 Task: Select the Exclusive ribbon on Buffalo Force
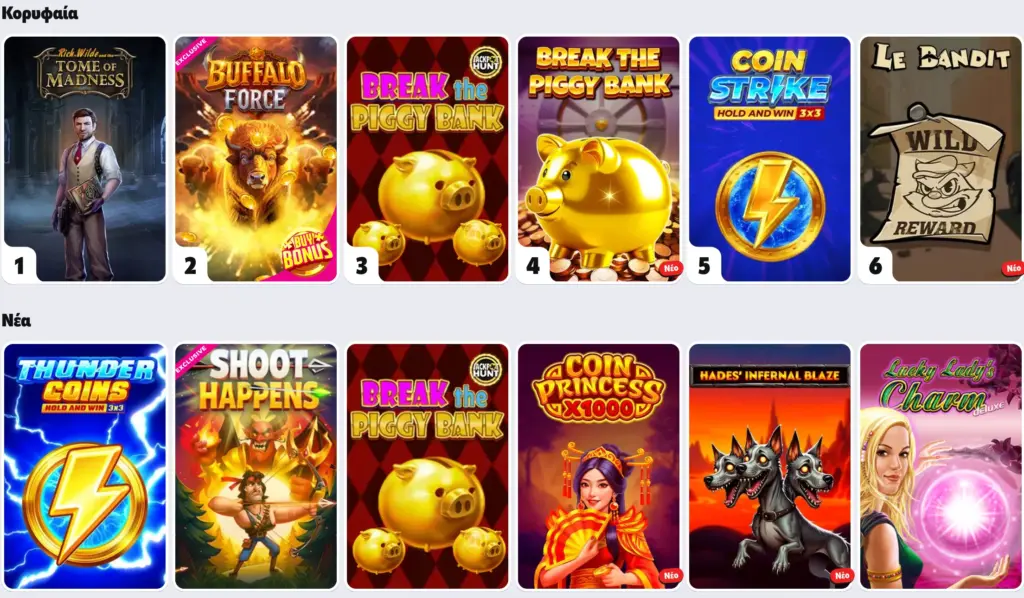click(191, 52)
